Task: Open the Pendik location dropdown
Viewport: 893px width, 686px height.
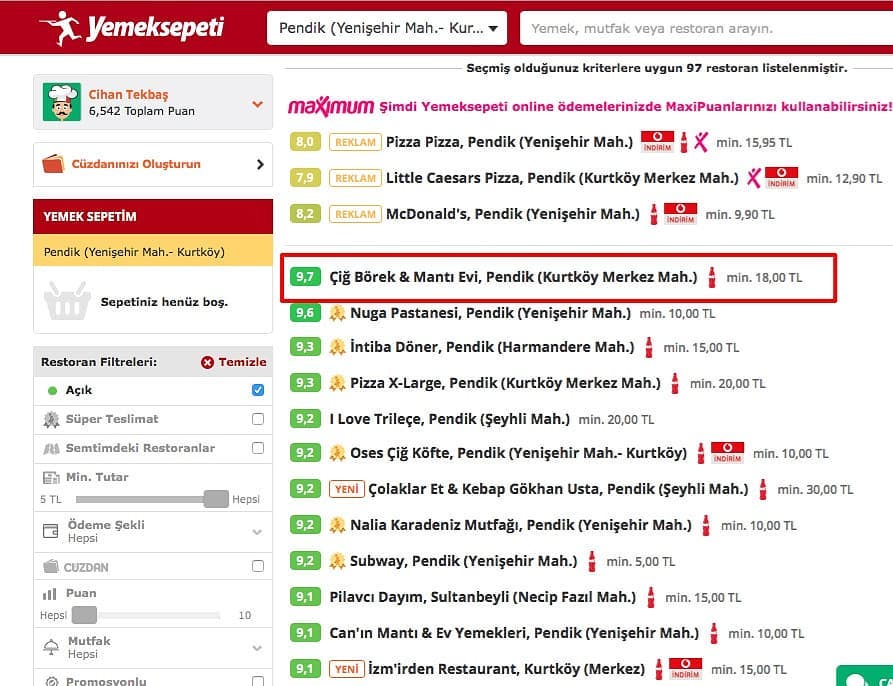Action: tap(387, 28)
